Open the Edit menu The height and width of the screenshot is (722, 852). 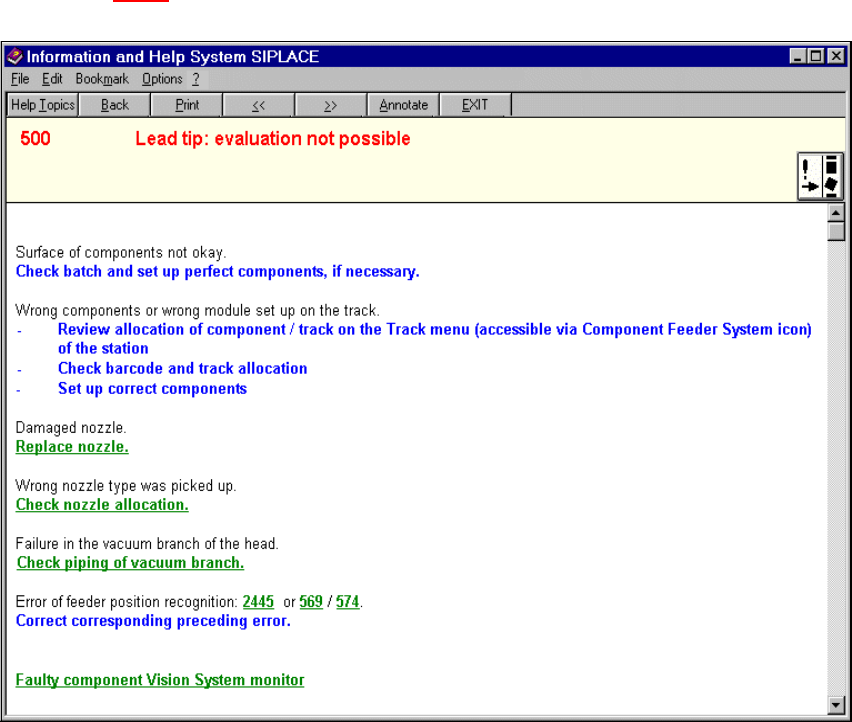point(52,79)
